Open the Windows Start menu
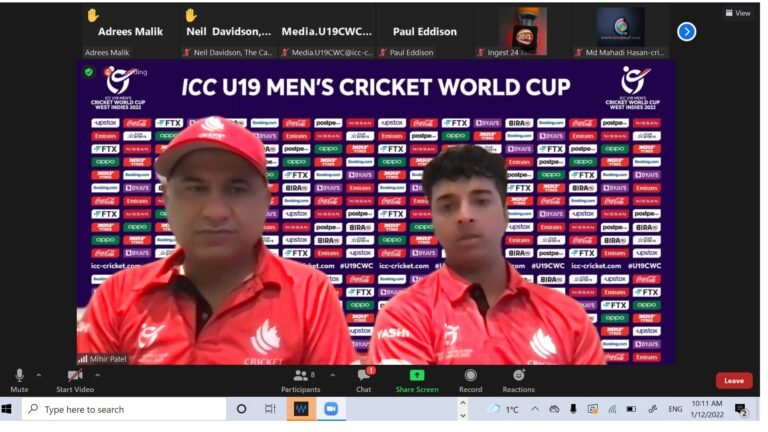 click(x=7, y=409)
